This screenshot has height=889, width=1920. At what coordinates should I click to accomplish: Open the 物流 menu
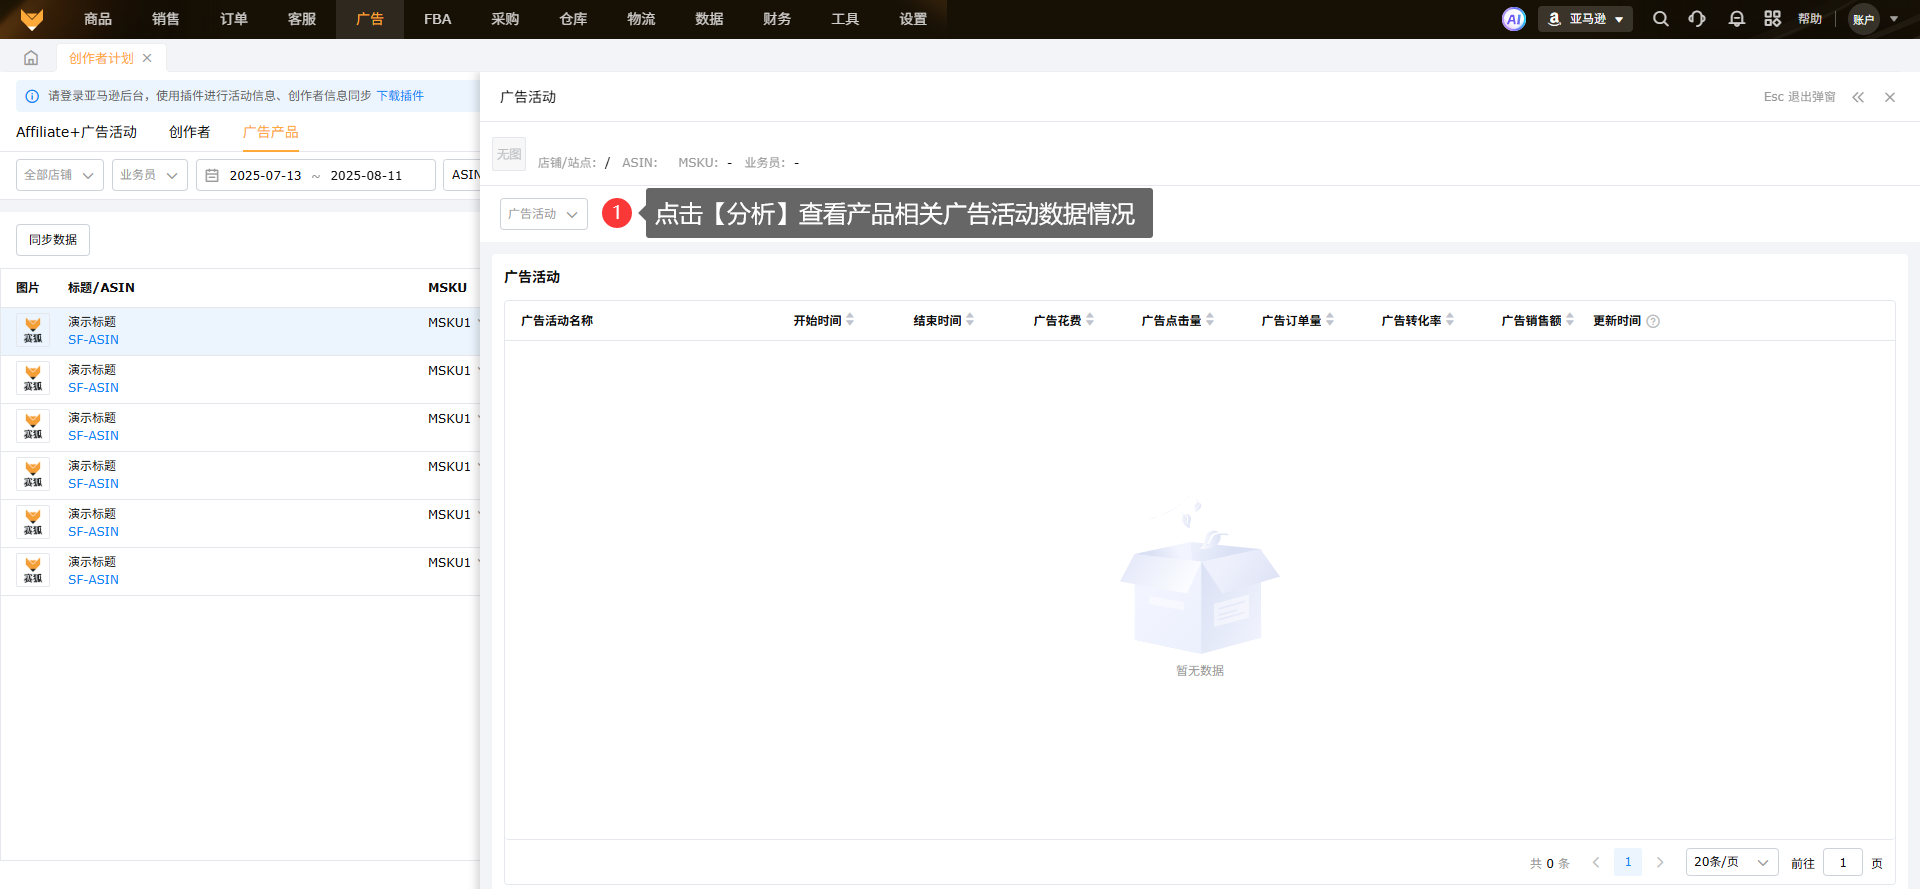click(642, 19)
